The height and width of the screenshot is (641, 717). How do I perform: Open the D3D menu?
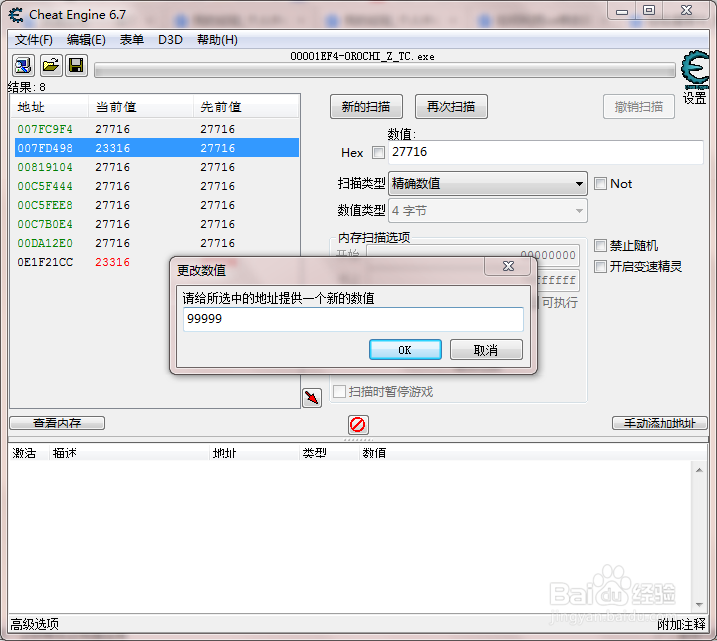point(170,40)
